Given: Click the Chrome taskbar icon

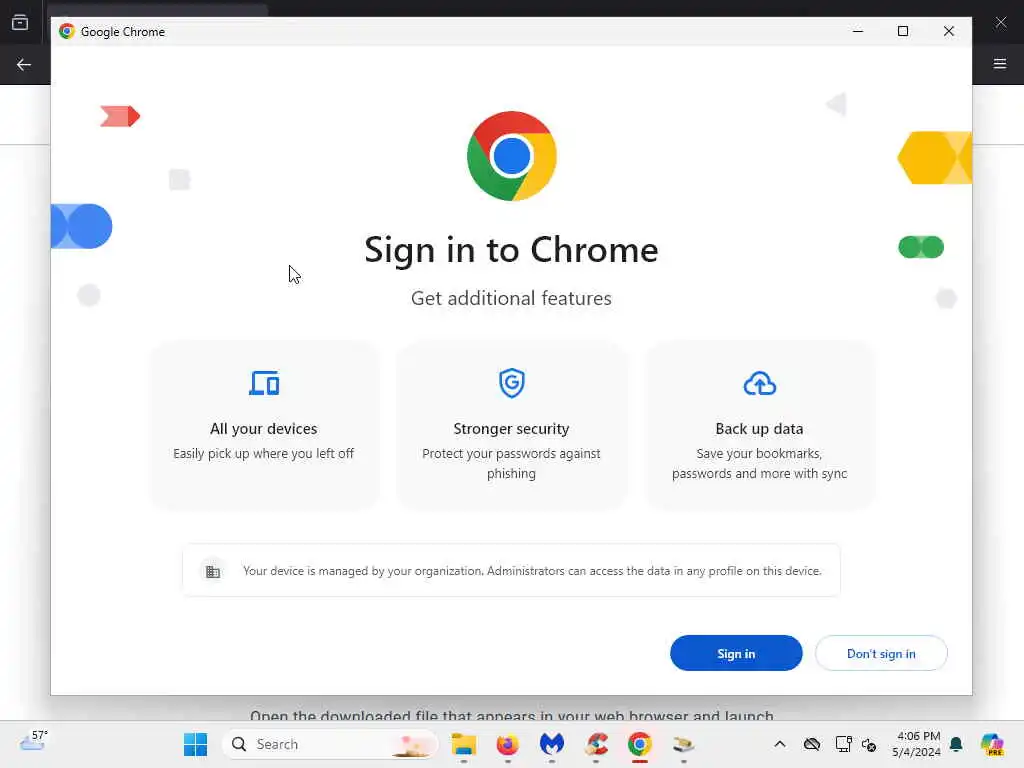Looking at the screenshot, I should (x=640, y=744).
